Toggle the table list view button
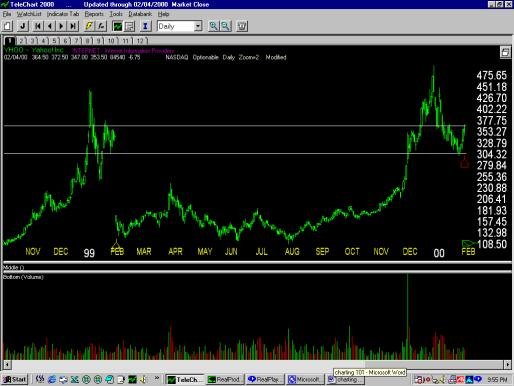 pyautogui.click(x=129, y=26)
